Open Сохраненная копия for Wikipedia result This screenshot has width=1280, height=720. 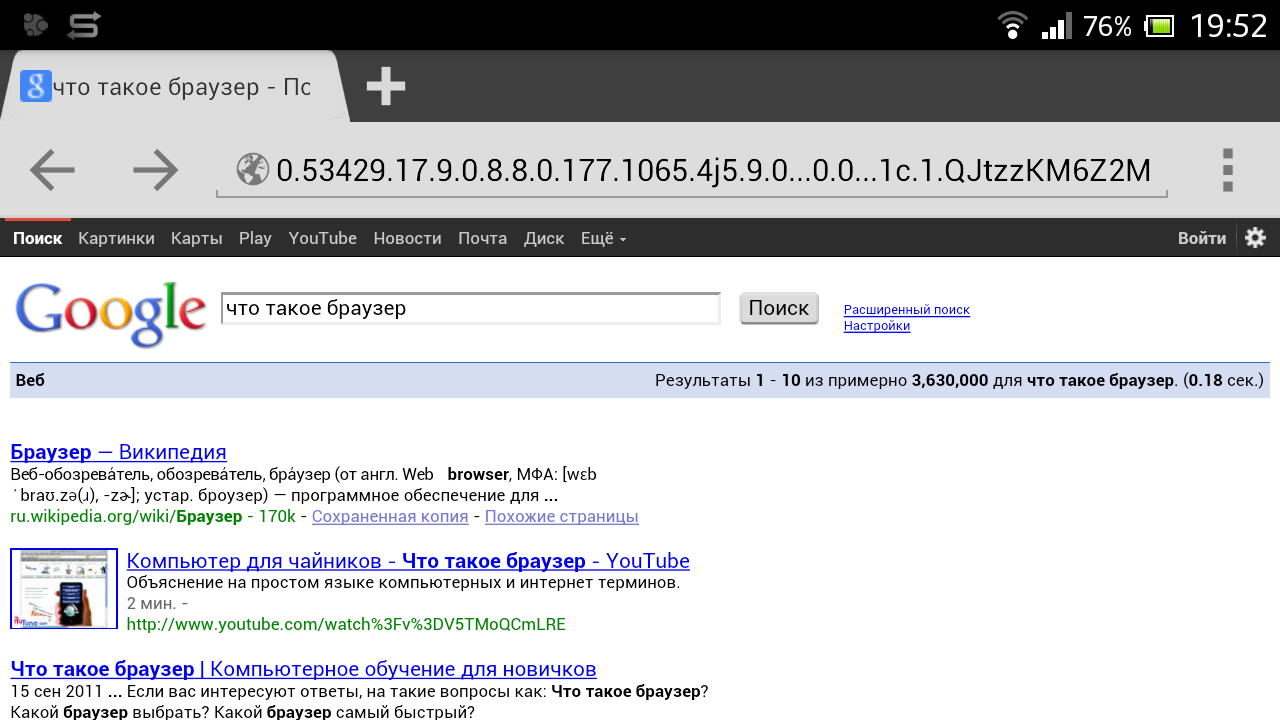point(390,517)
